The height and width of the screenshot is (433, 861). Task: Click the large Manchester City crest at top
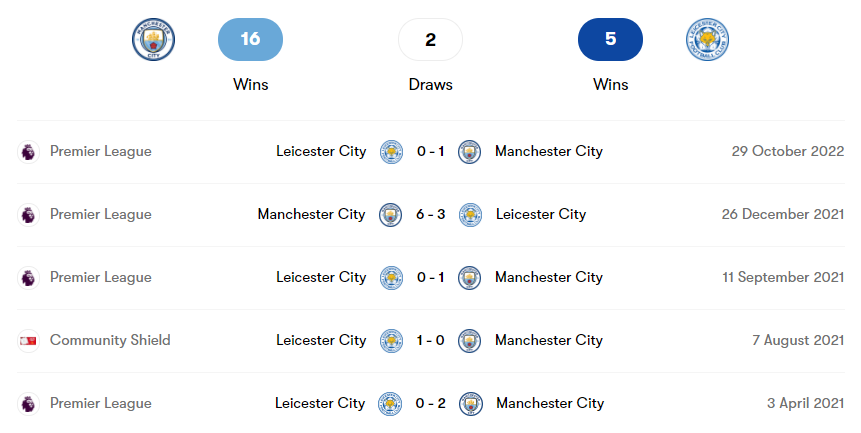click(x=153, y=40)
